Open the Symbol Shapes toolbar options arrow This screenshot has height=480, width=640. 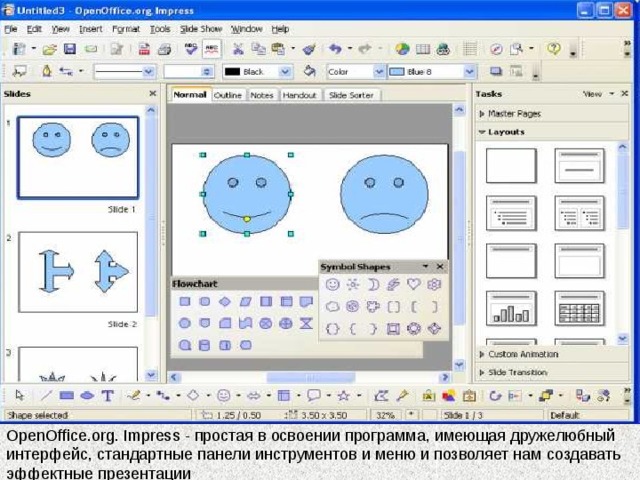click(x=425, y=267)
